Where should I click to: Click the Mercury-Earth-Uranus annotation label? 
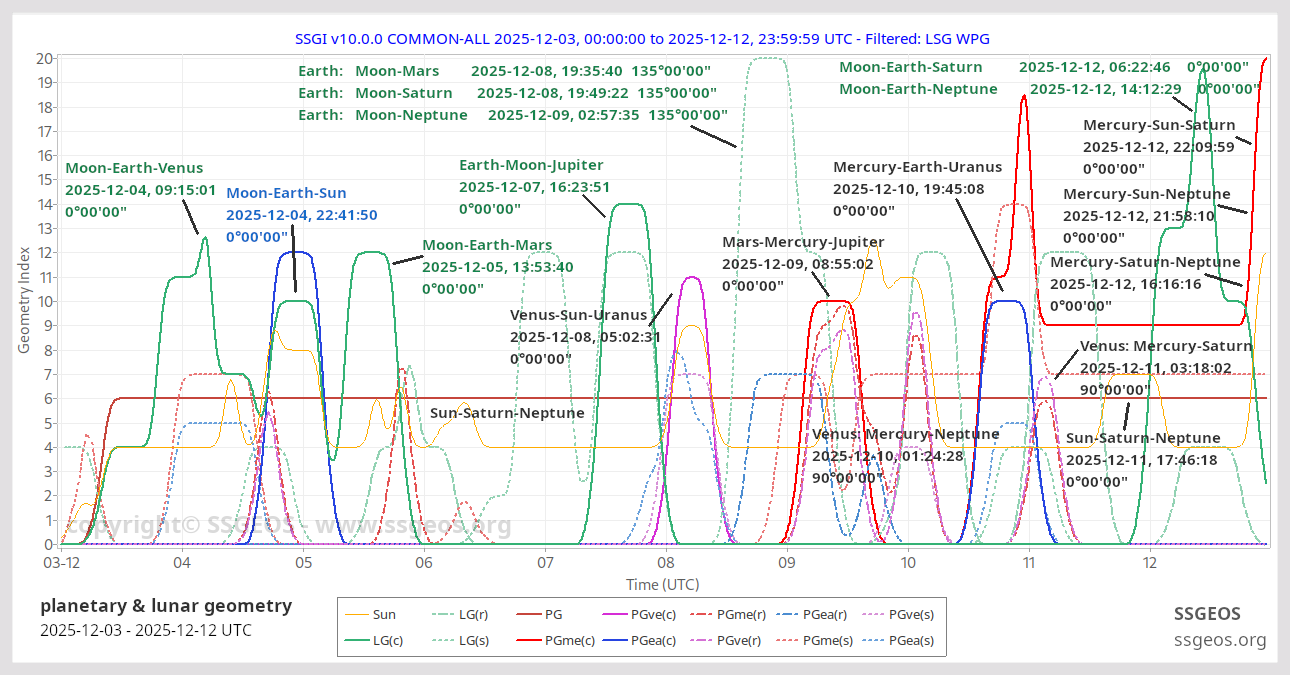click(909, 166)
